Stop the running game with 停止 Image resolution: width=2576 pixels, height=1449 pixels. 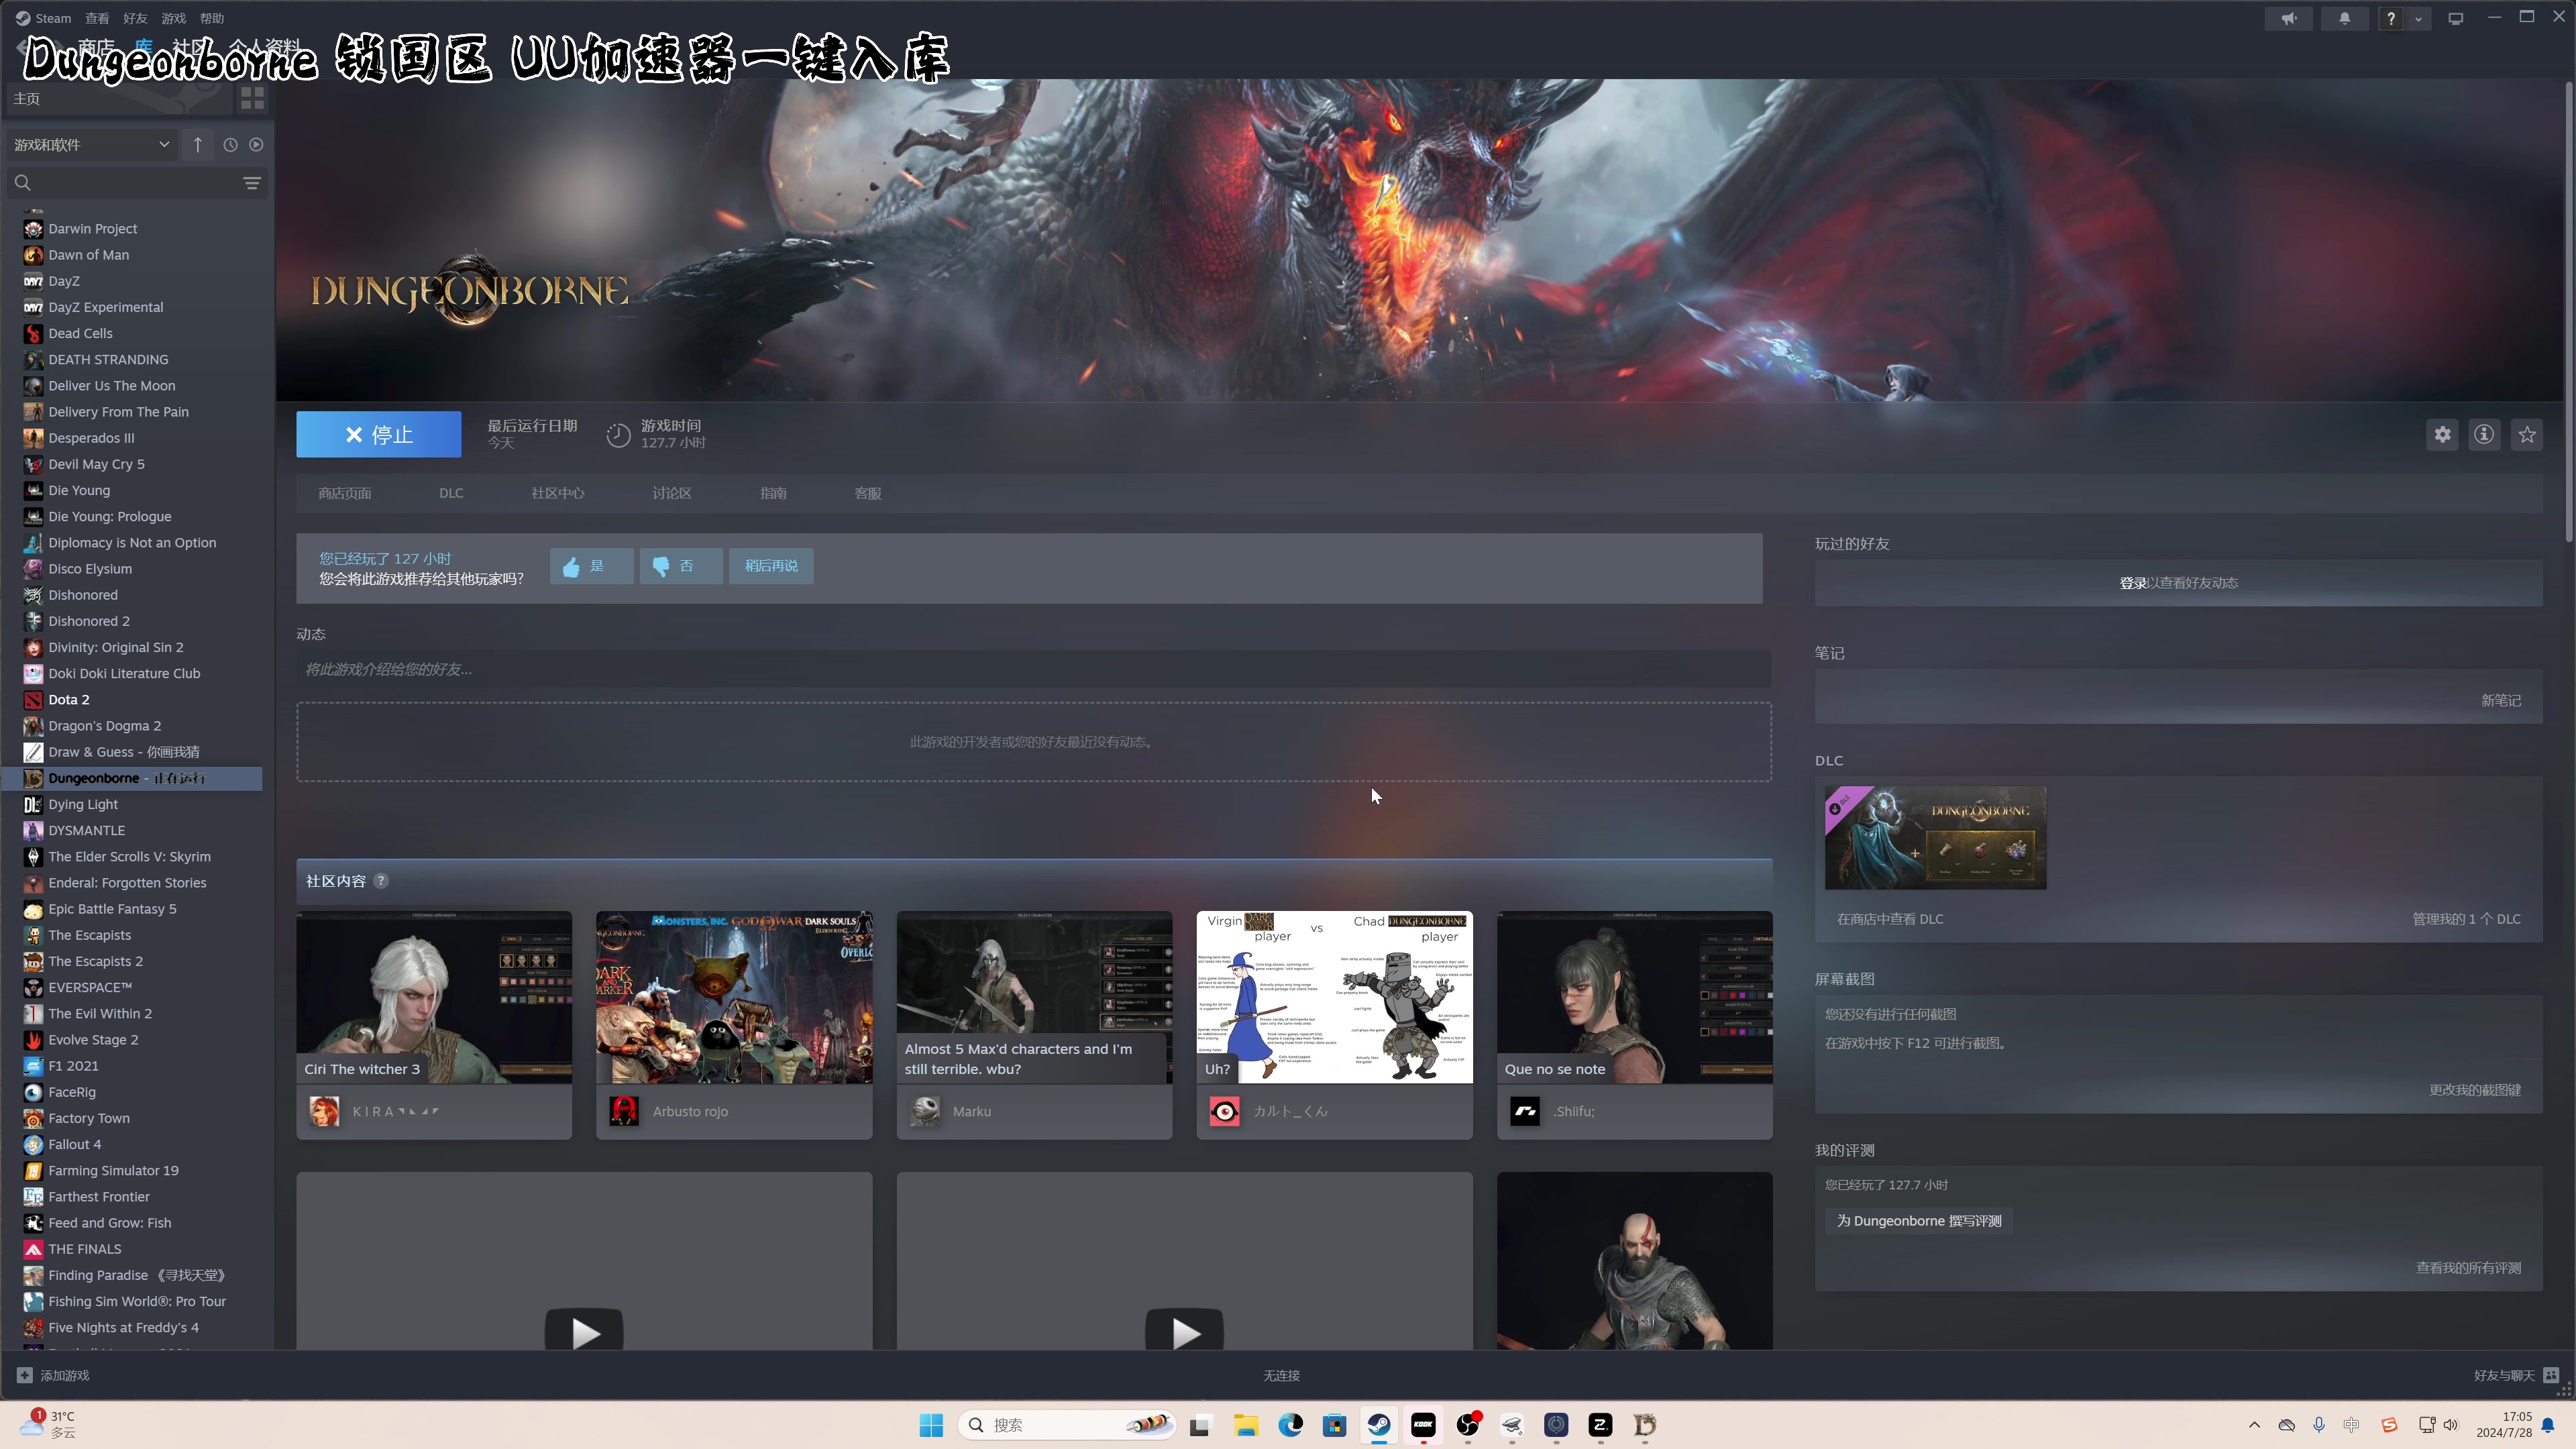pyautogui.click(x=378, y=434)
